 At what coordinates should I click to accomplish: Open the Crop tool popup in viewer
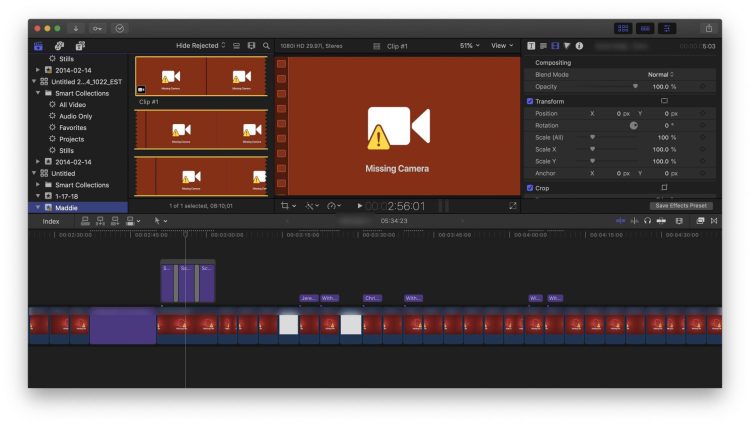coord(288,206)
